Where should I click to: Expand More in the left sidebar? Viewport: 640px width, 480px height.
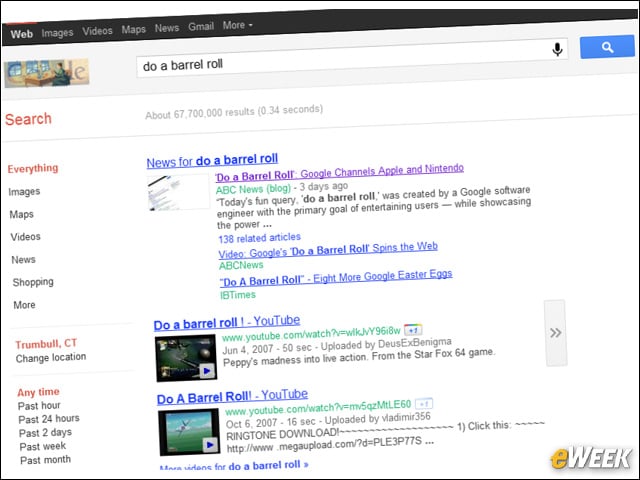[25, 305]
